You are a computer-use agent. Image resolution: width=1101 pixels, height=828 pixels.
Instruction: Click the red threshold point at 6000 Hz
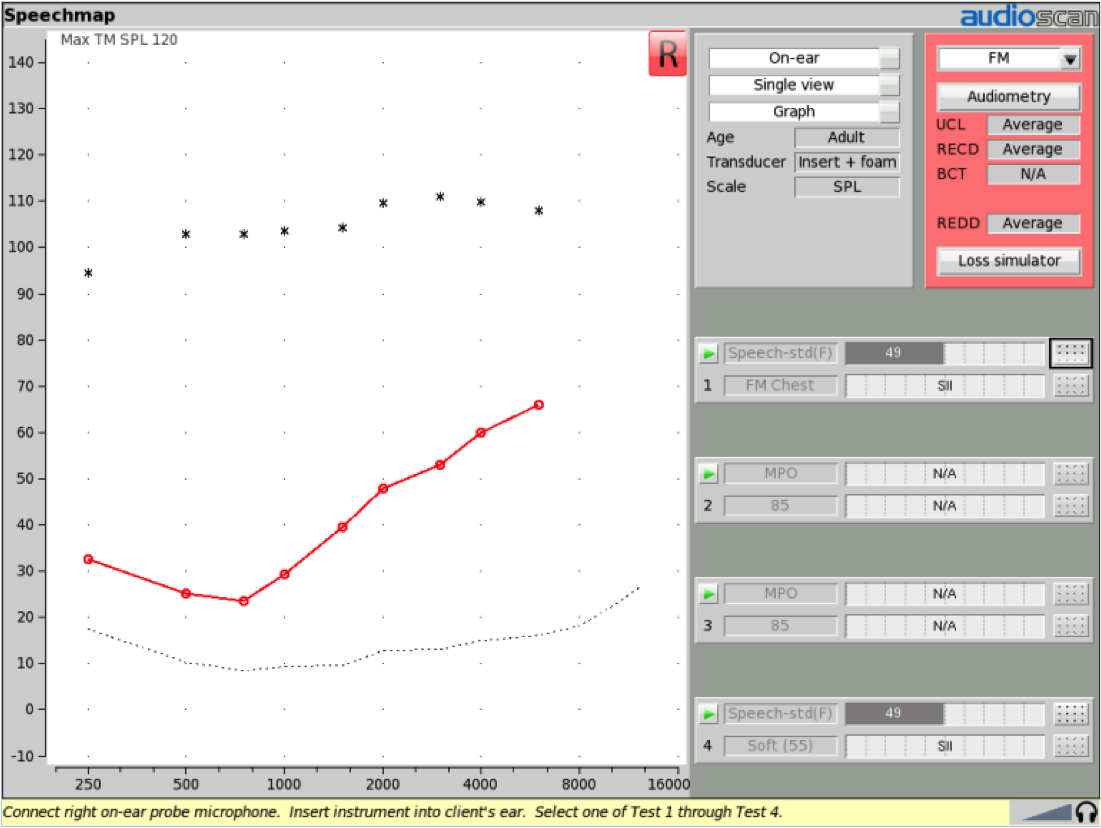539,405
